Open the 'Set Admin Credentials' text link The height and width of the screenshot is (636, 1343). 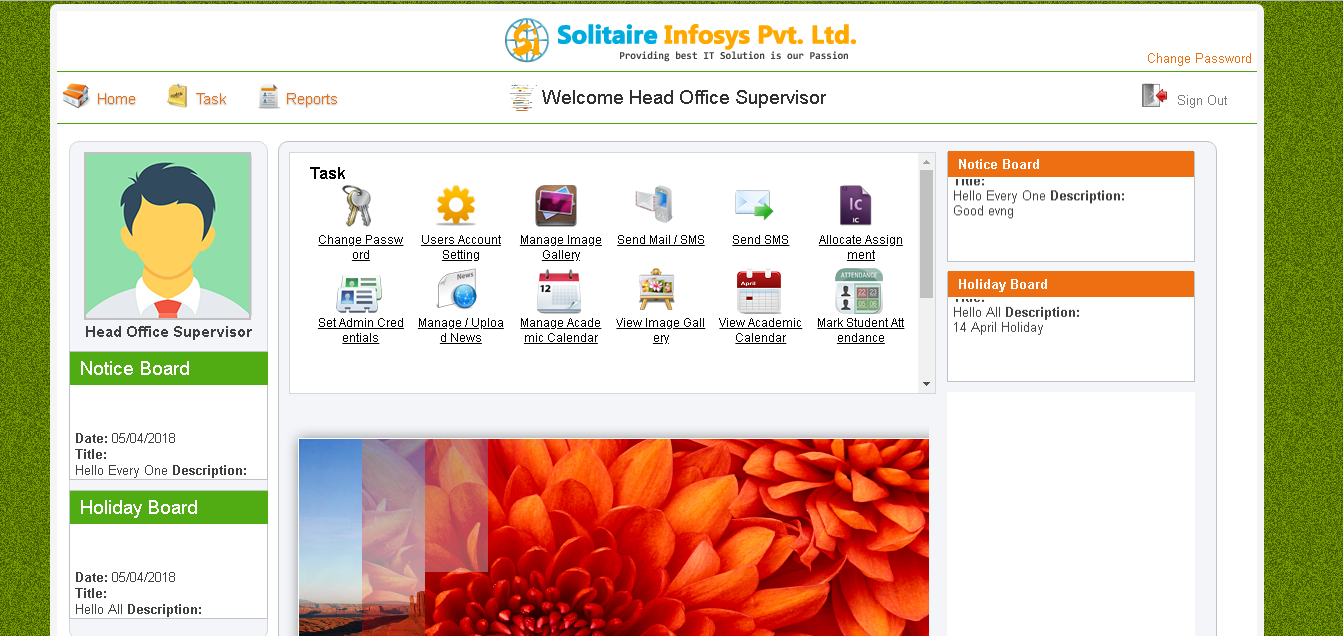coord(361,330)
